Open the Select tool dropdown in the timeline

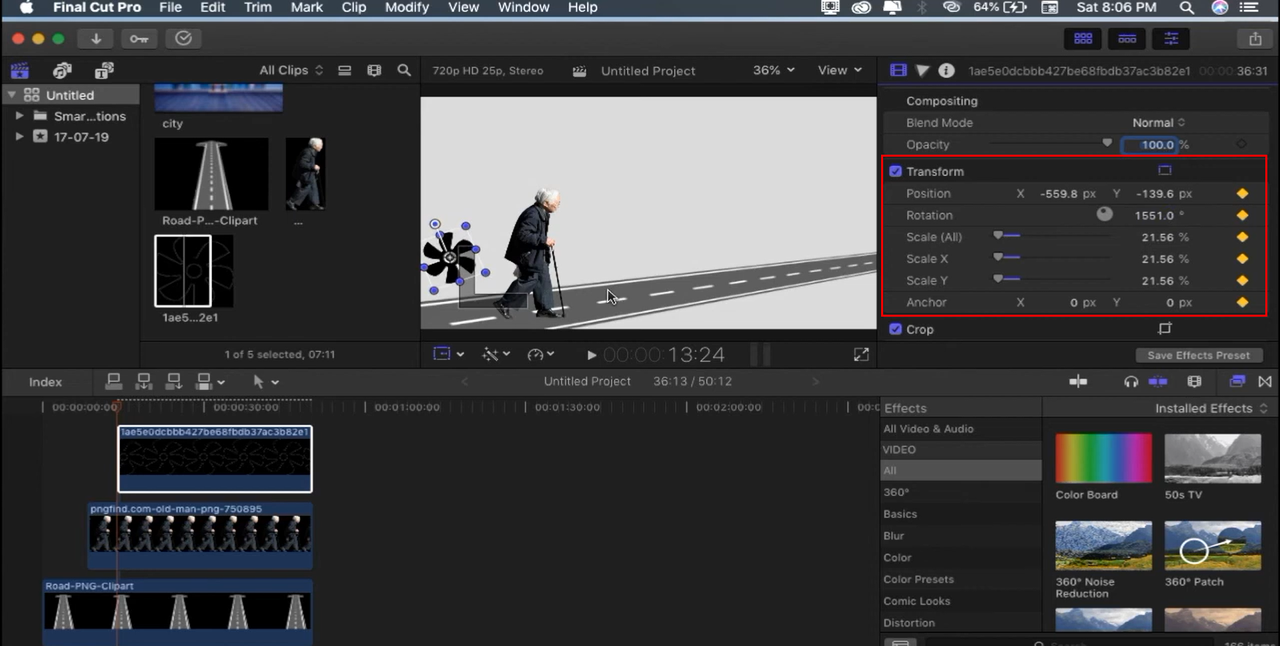point(265,382)
